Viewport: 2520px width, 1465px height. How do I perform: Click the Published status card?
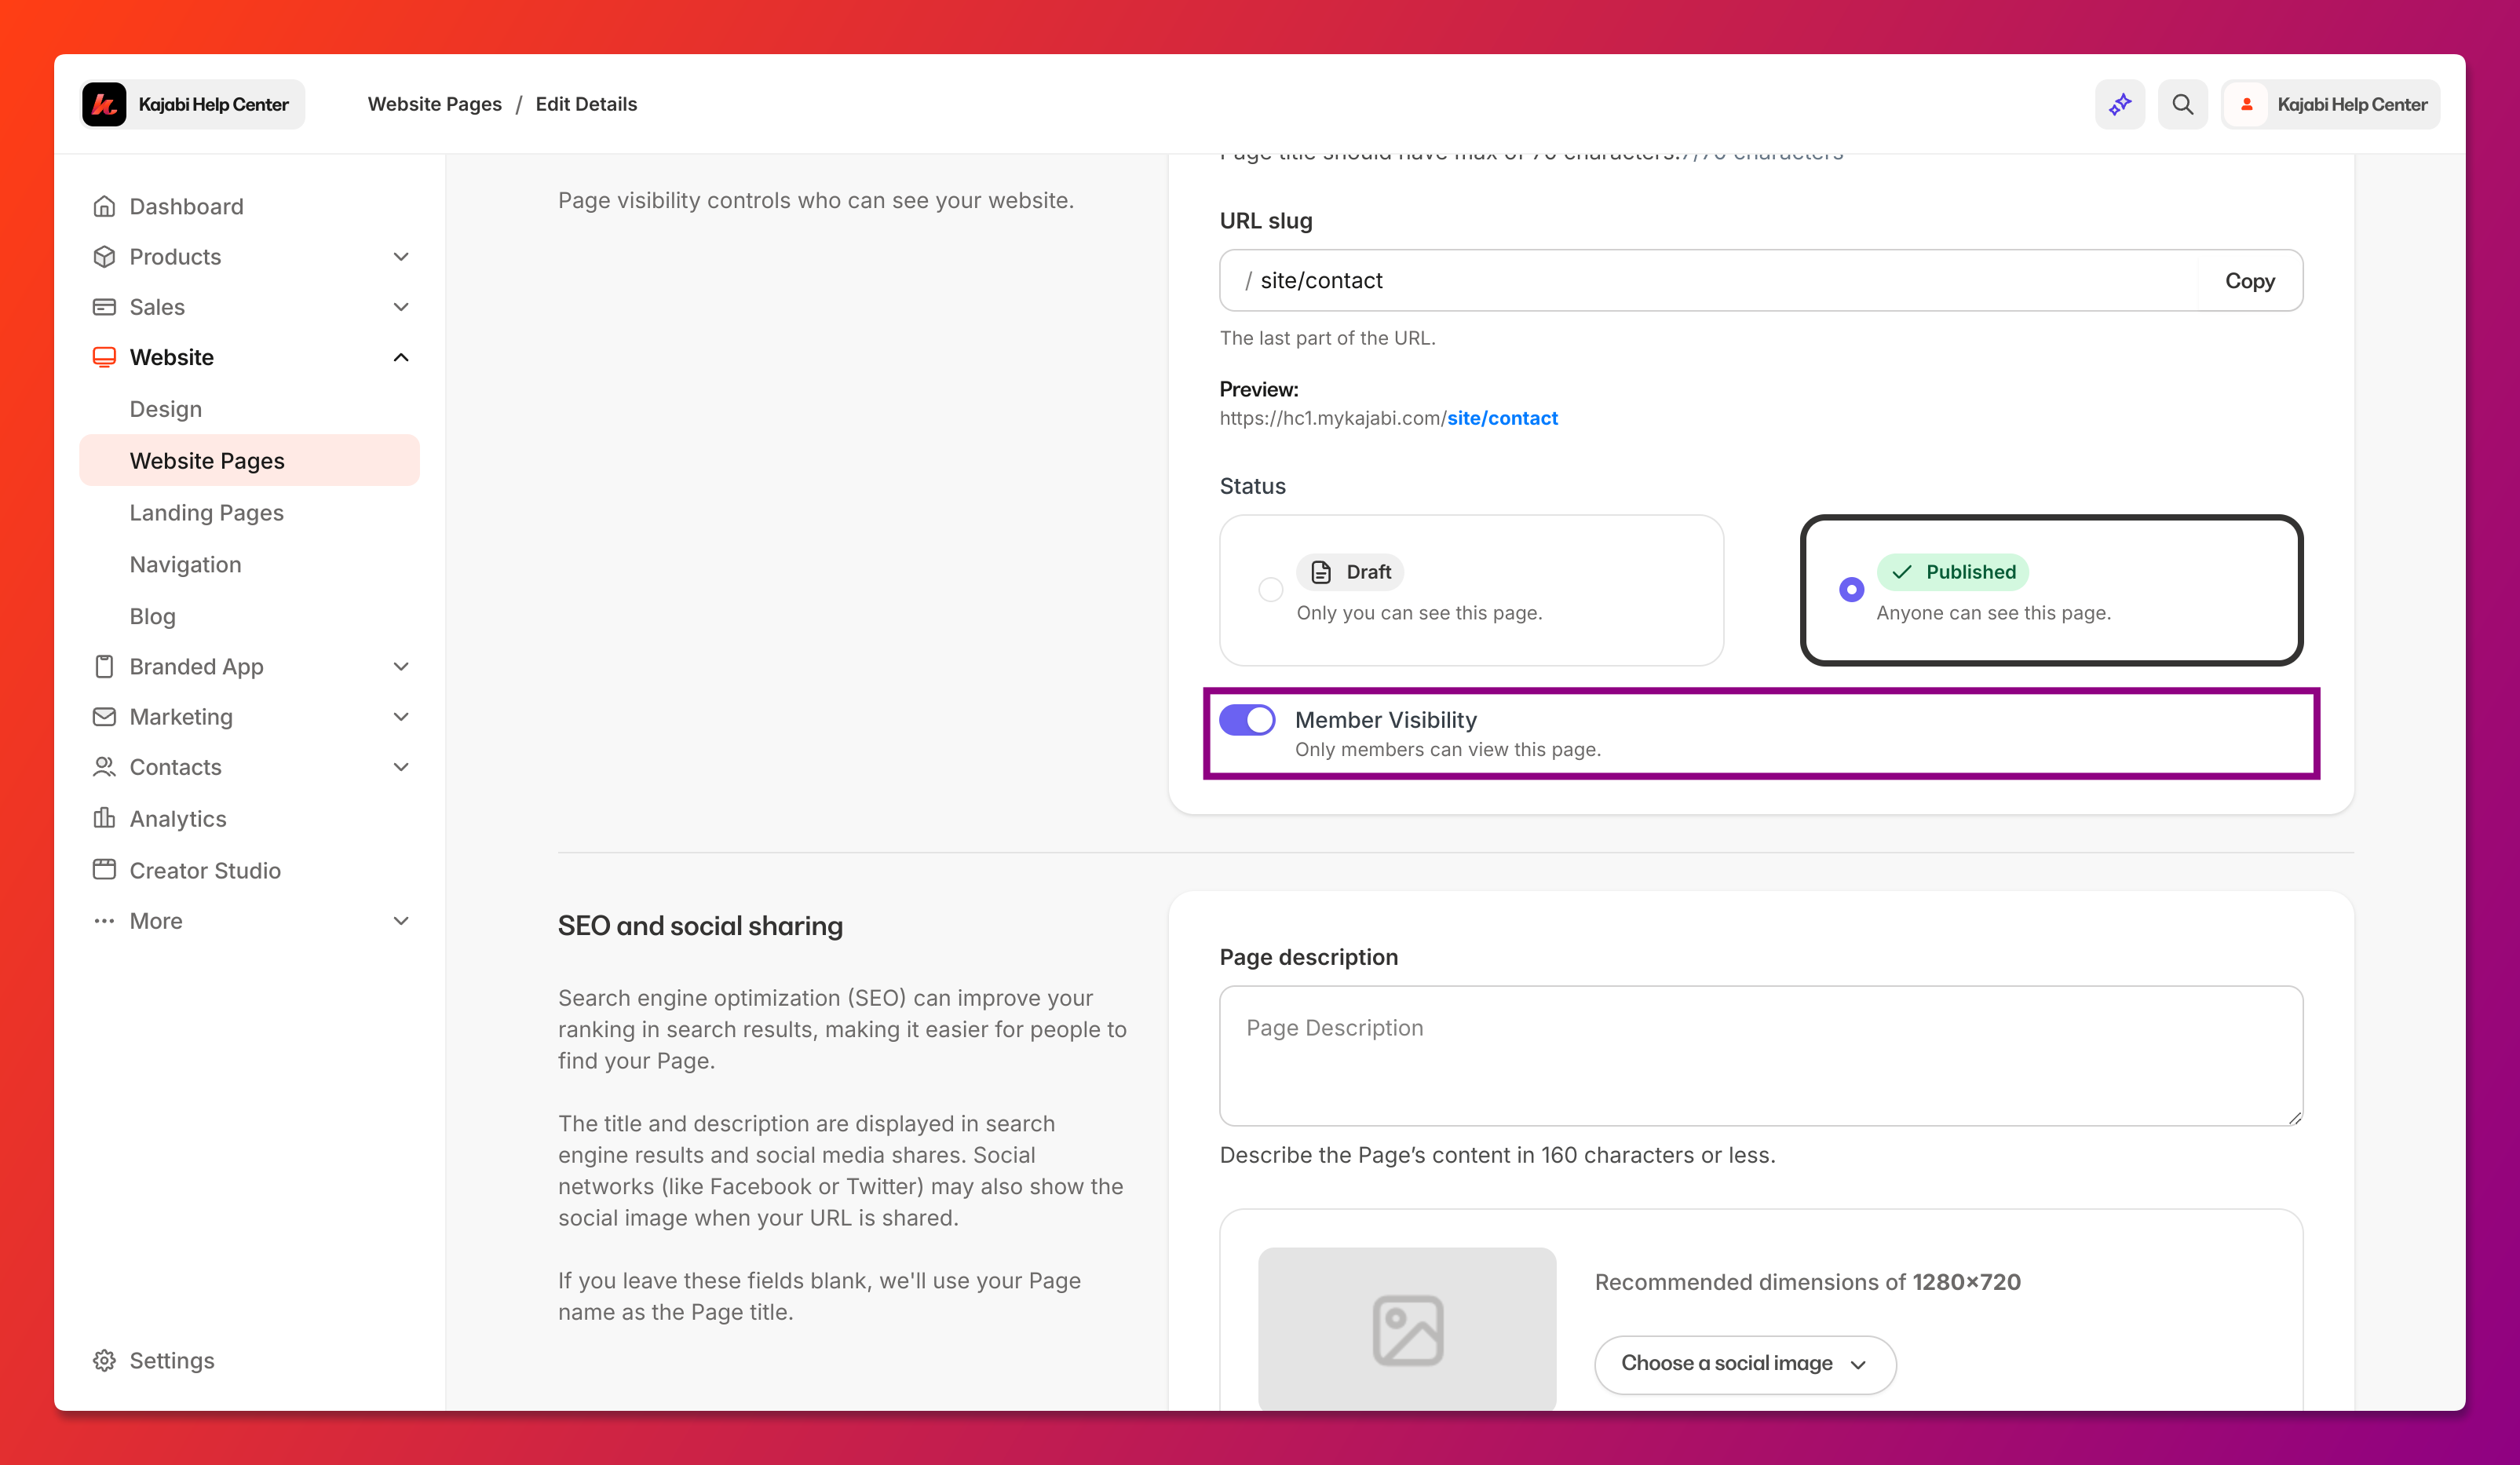click(2051, 590)
